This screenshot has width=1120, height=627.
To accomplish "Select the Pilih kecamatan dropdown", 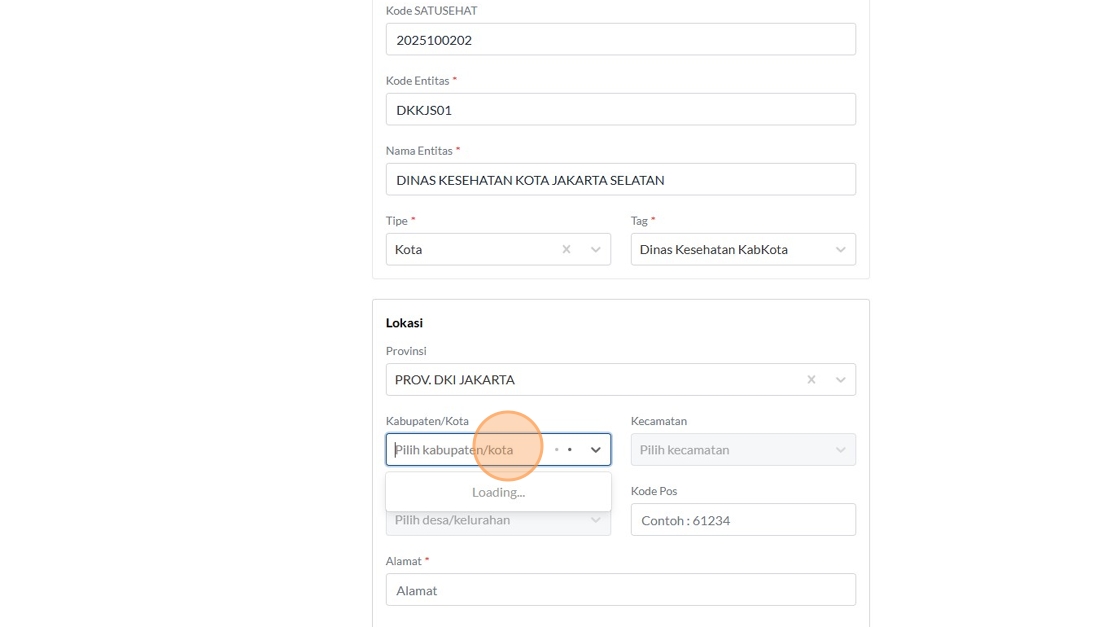I will [x=730, y=450].
